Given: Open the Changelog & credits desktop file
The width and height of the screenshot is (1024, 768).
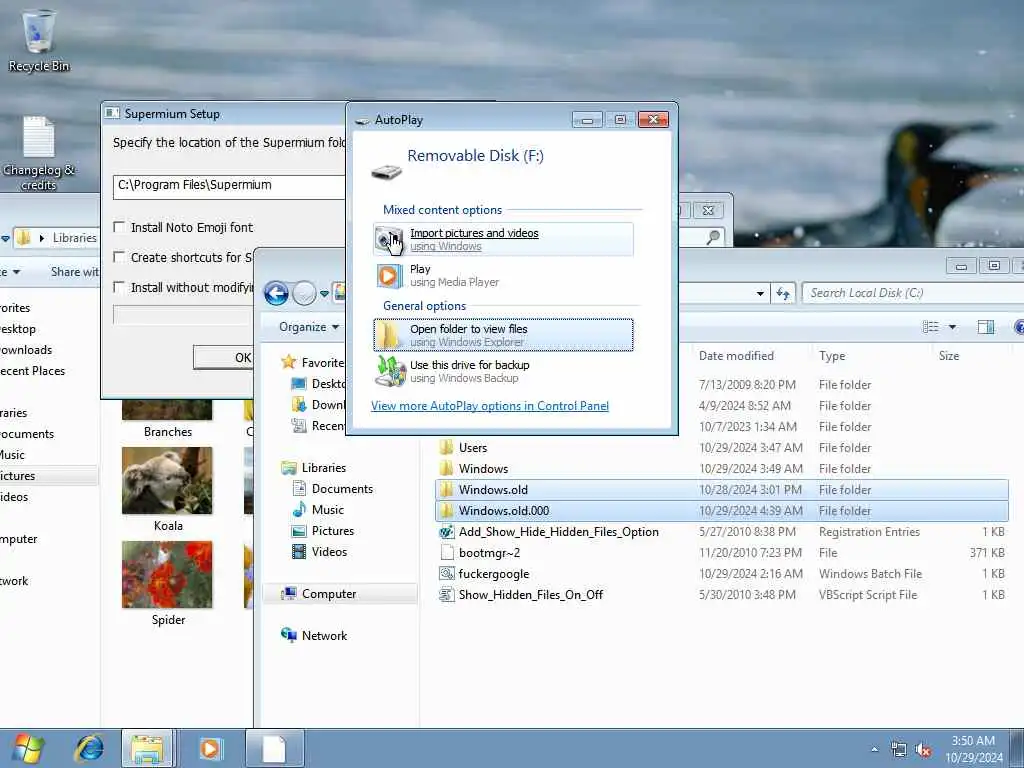Looking at the screenshot, I should click(x=39, y=153).
